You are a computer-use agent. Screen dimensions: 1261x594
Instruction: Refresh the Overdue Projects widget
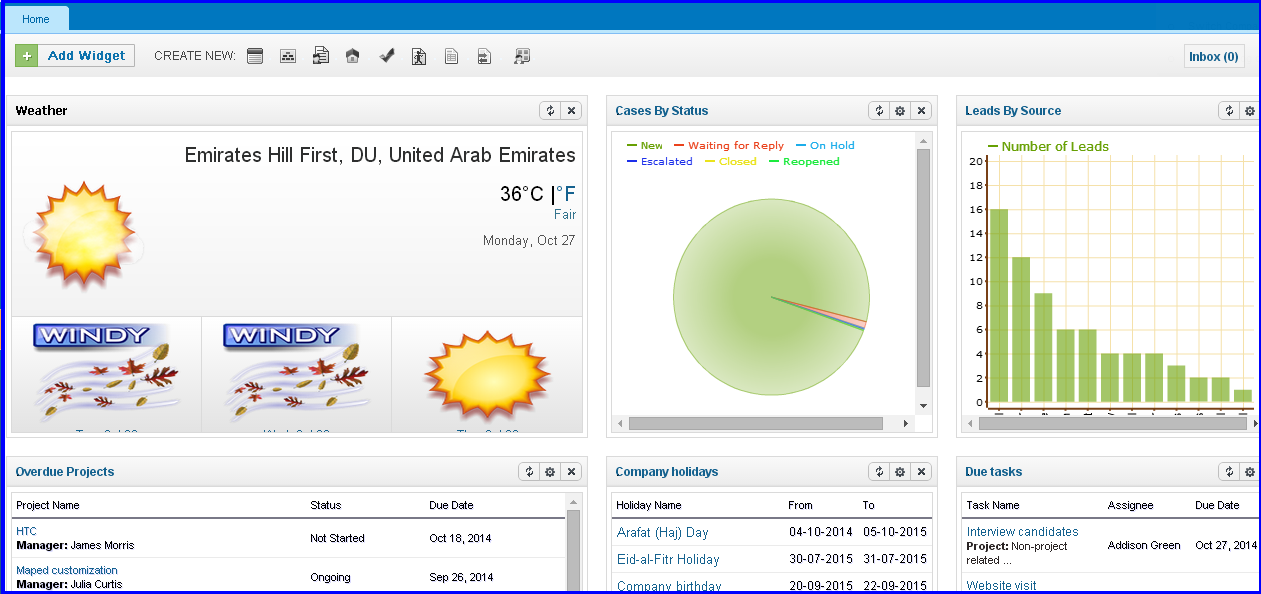[x=528, y=472]
